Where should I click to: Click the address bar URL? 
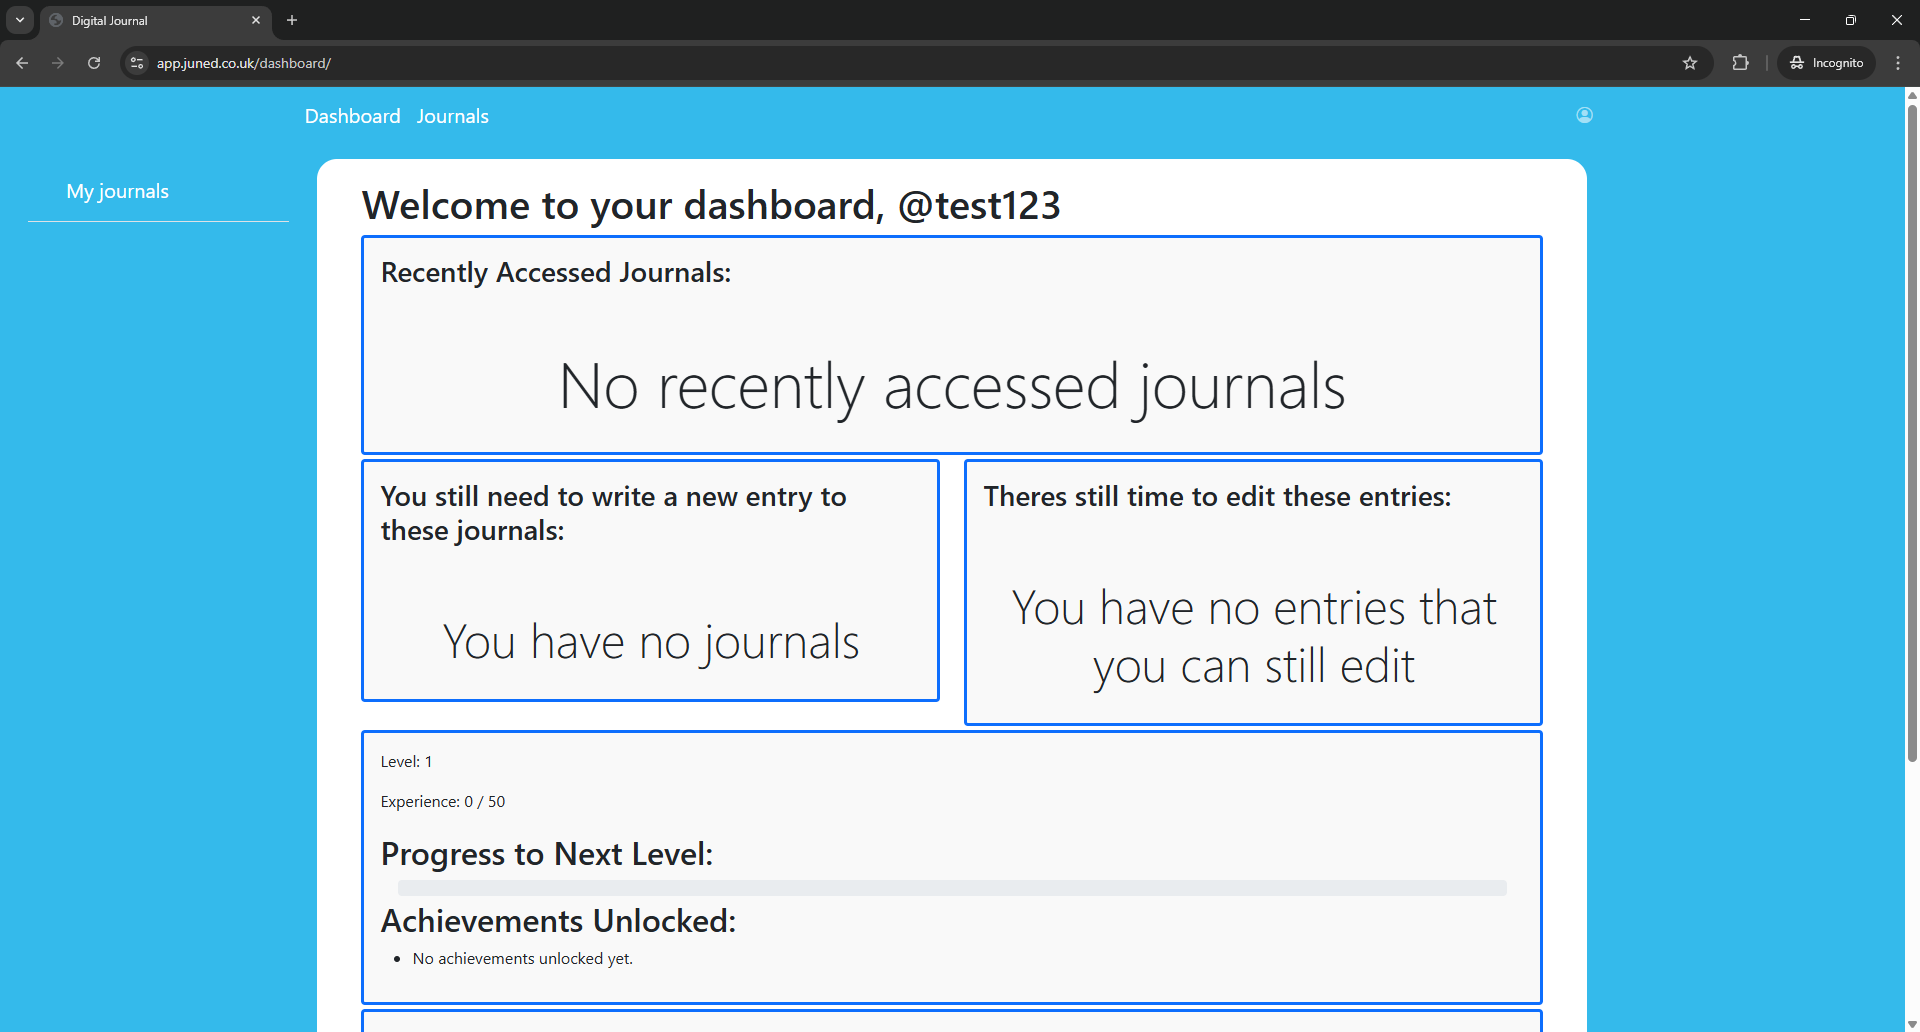244,63
